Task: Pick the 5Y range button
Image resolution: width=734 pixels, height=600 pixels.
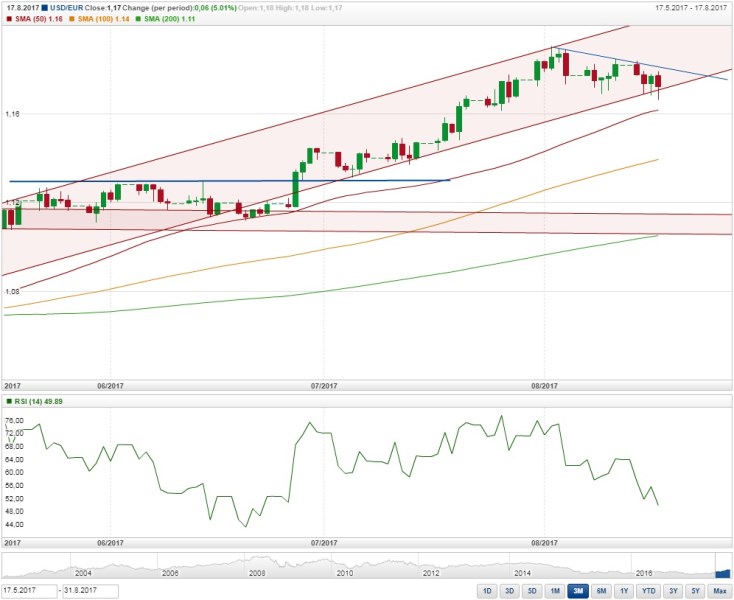Action: click(x=695, y=591)
